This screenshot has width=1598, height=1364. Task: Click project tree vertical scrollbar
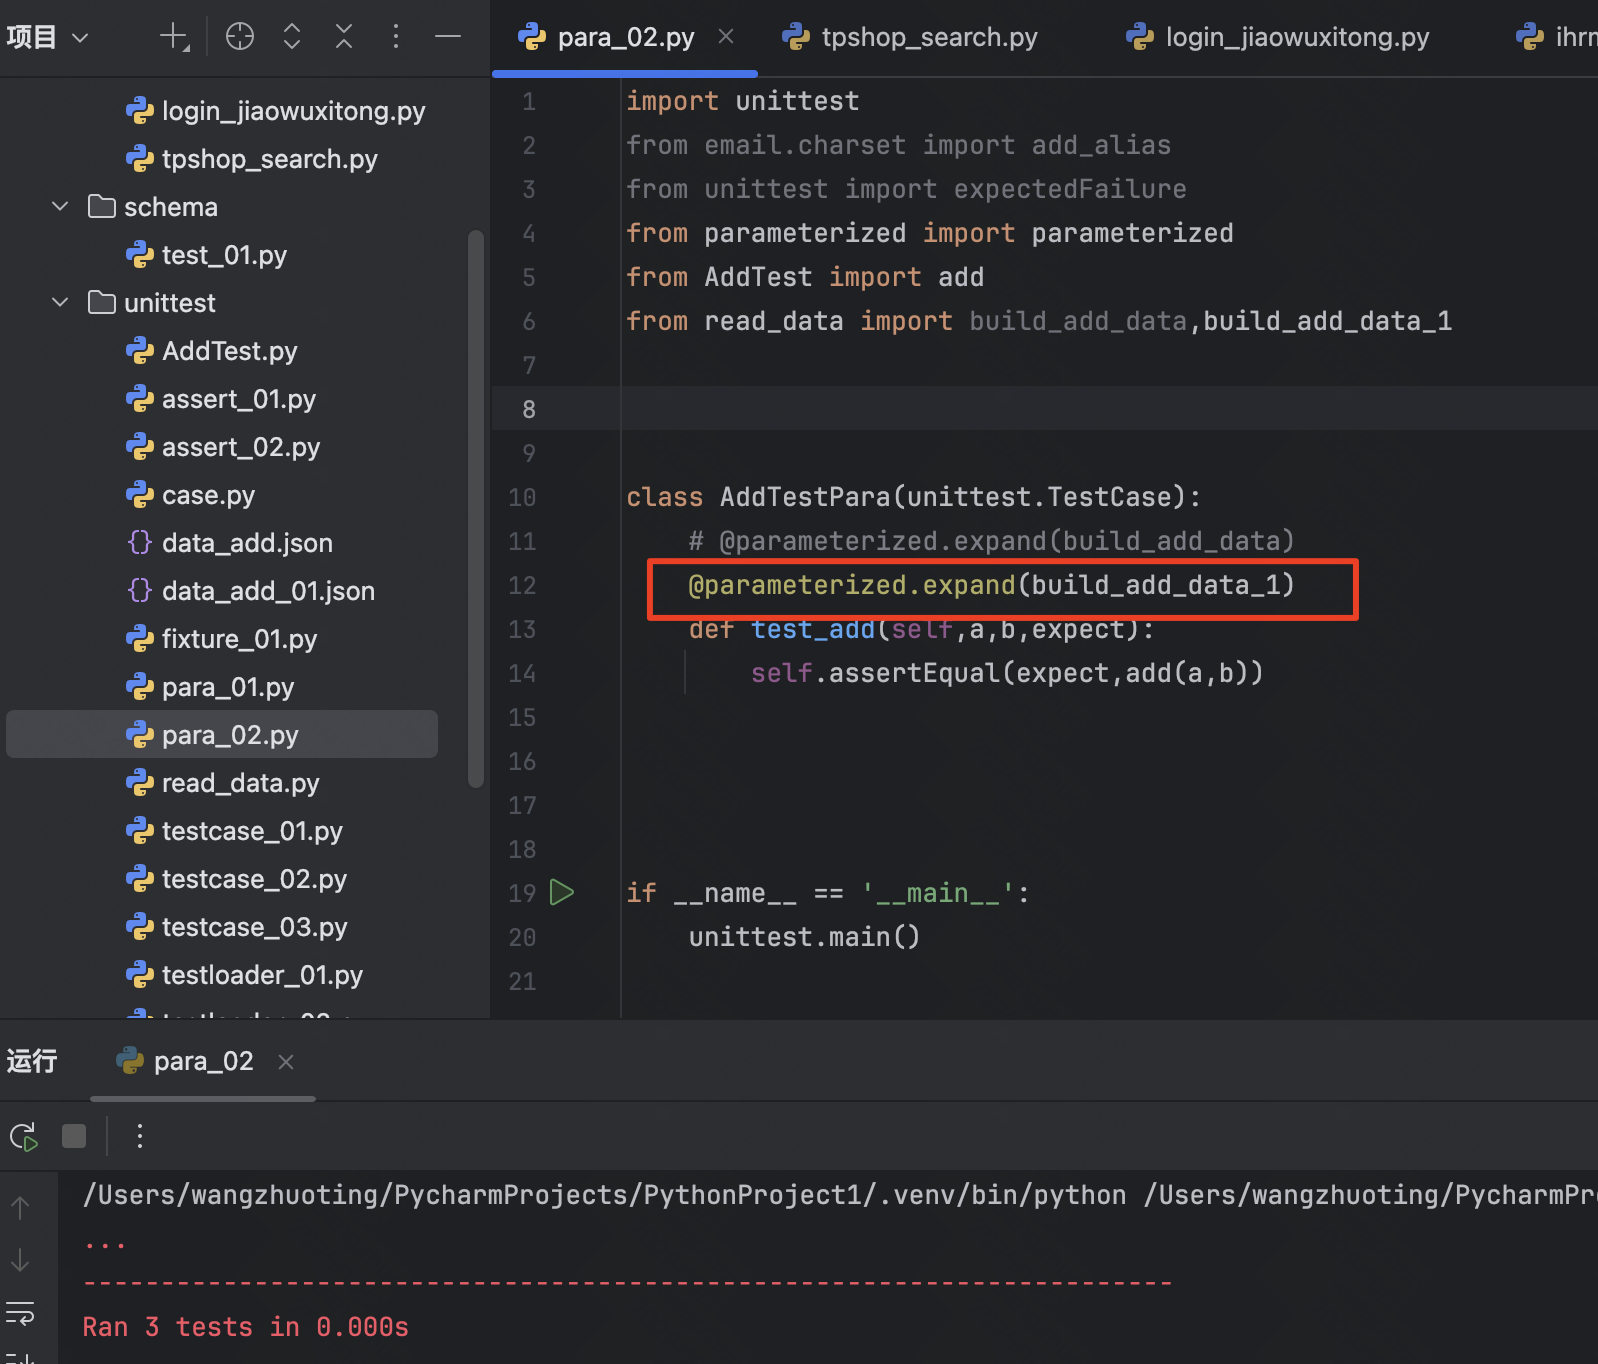click(x=476, y=509)
